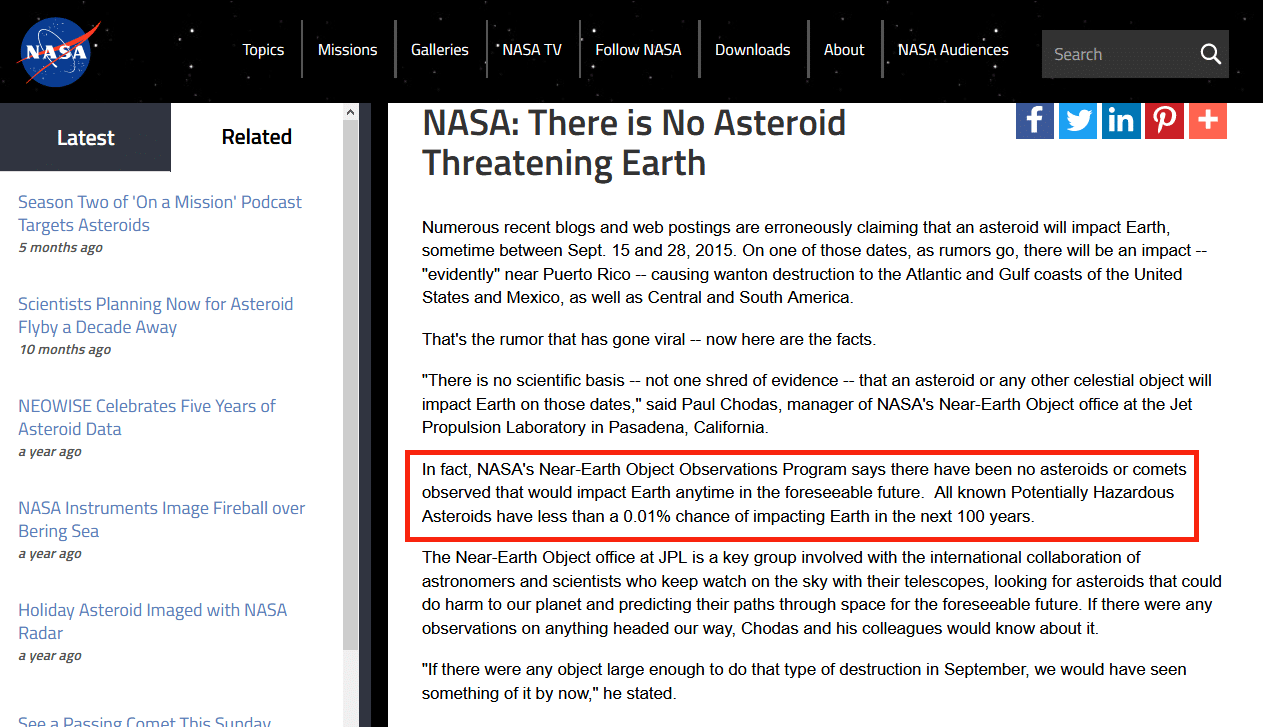Switch to the Related tab
Viewport: 1263px width, 727px height.
click(x=256, y=137)
